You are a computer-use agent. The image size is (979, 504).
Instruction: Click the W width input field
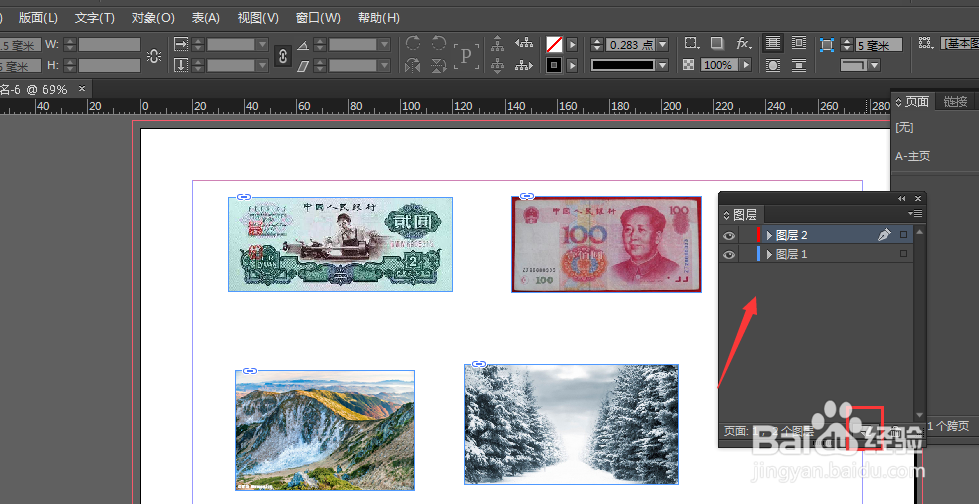click(x=109, y=45)
